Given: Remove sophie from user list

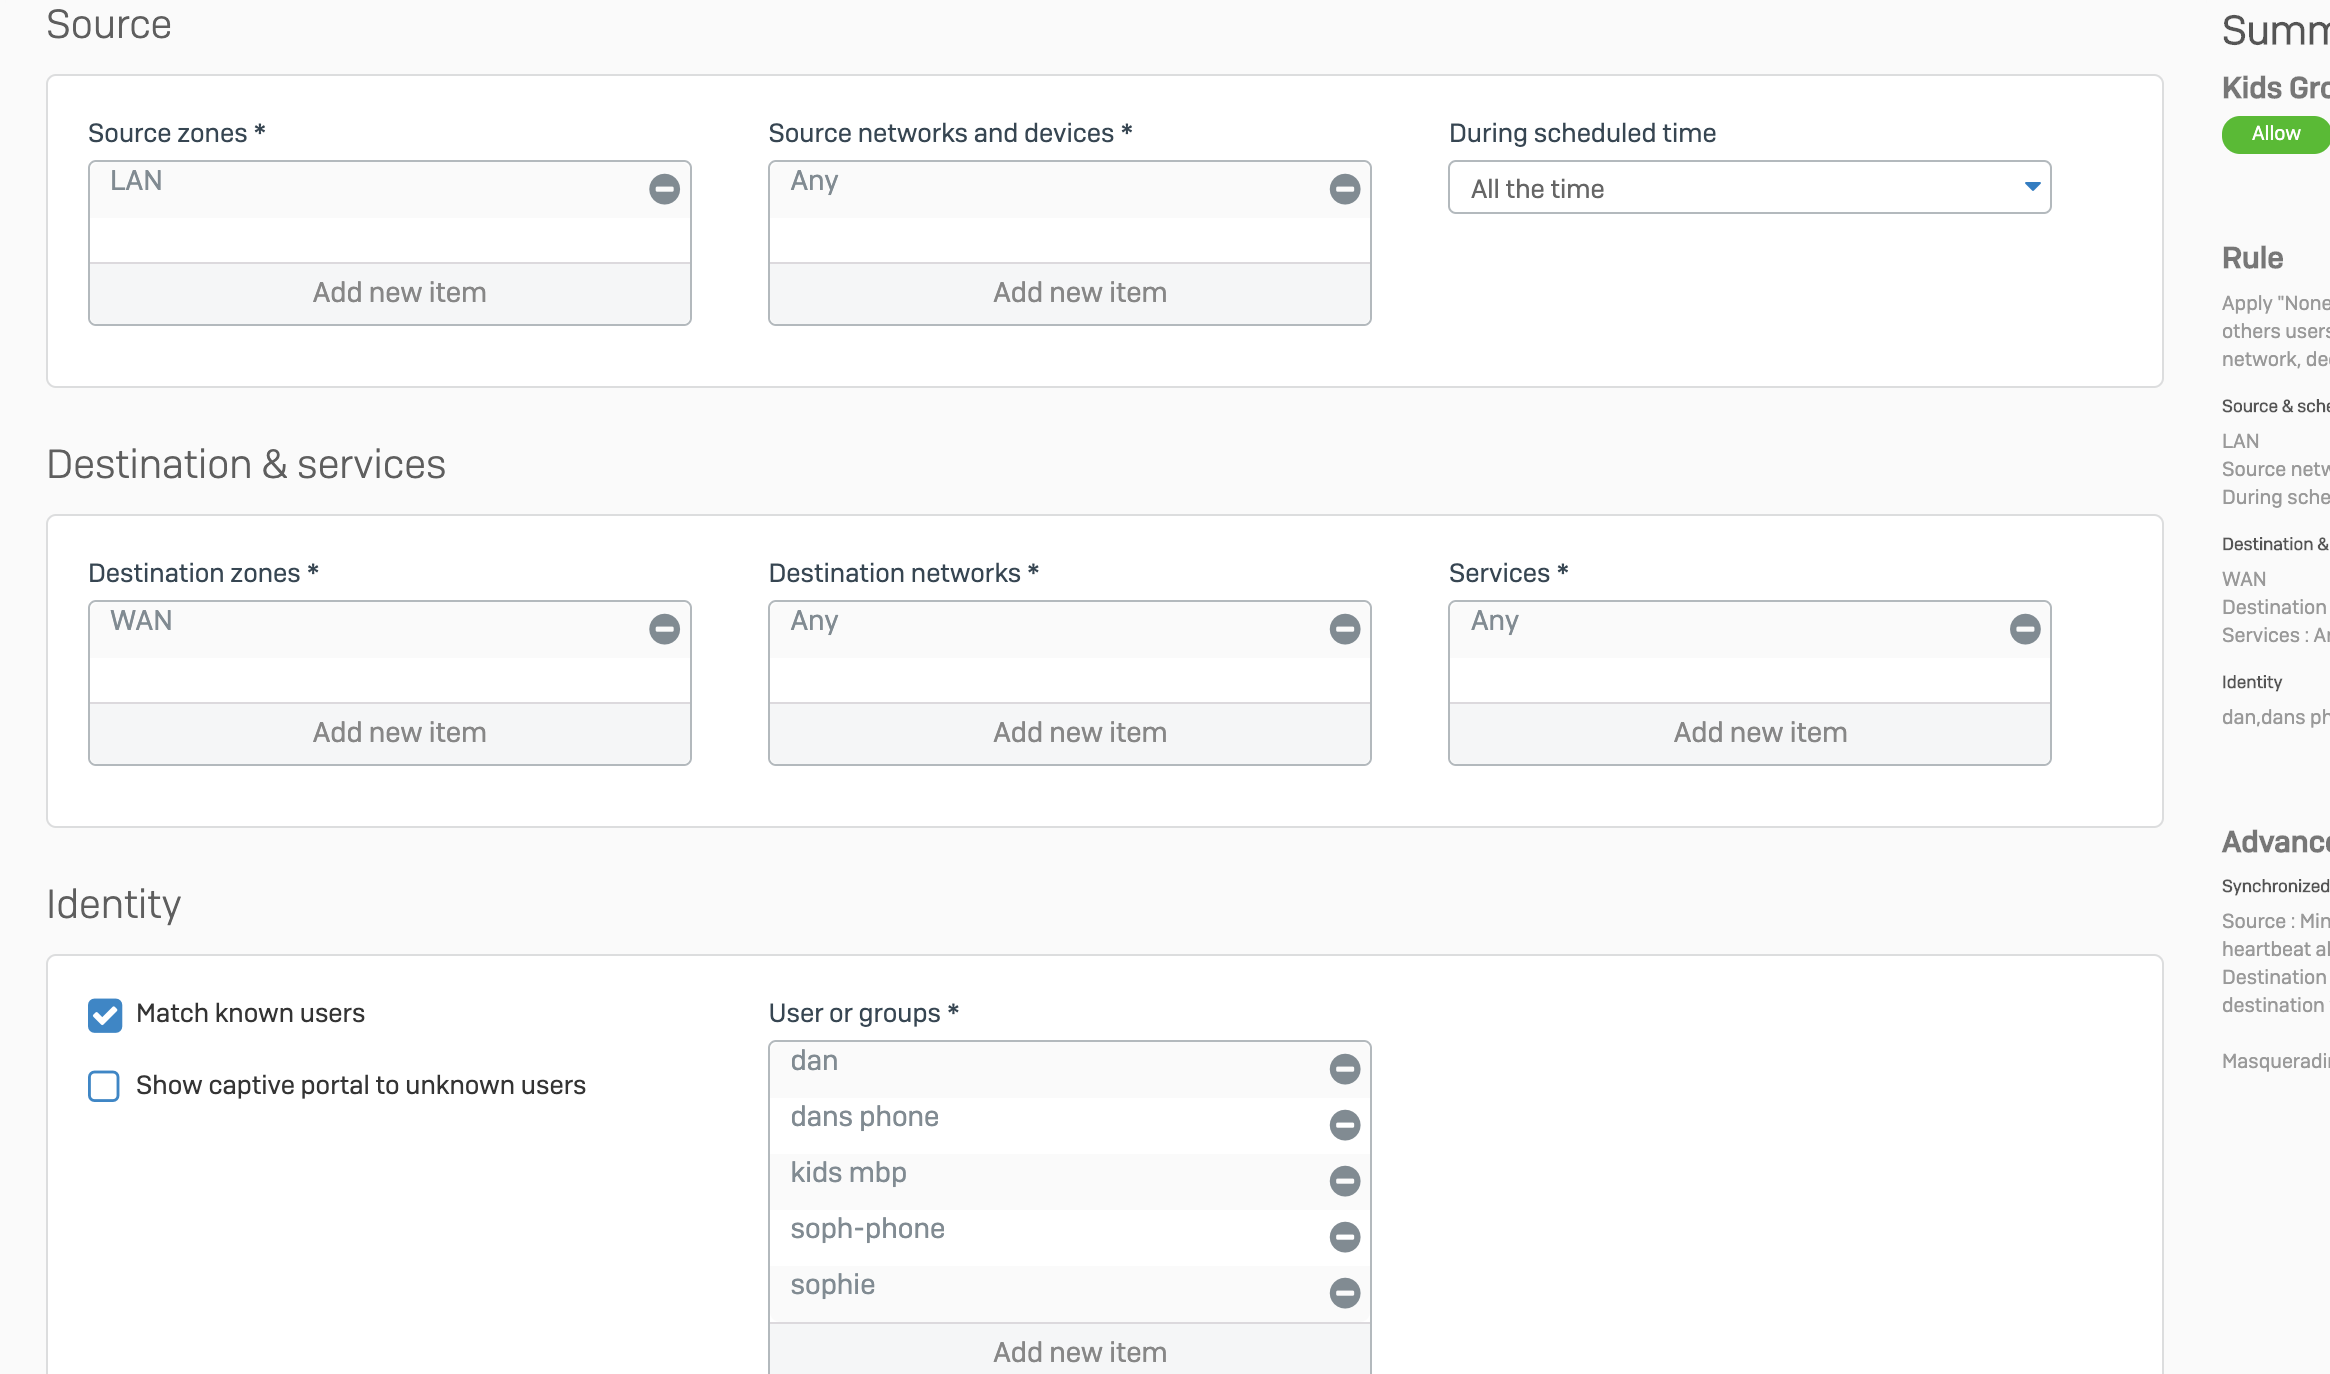Looking at the screenshot, I should [x=1344, y=1293].
